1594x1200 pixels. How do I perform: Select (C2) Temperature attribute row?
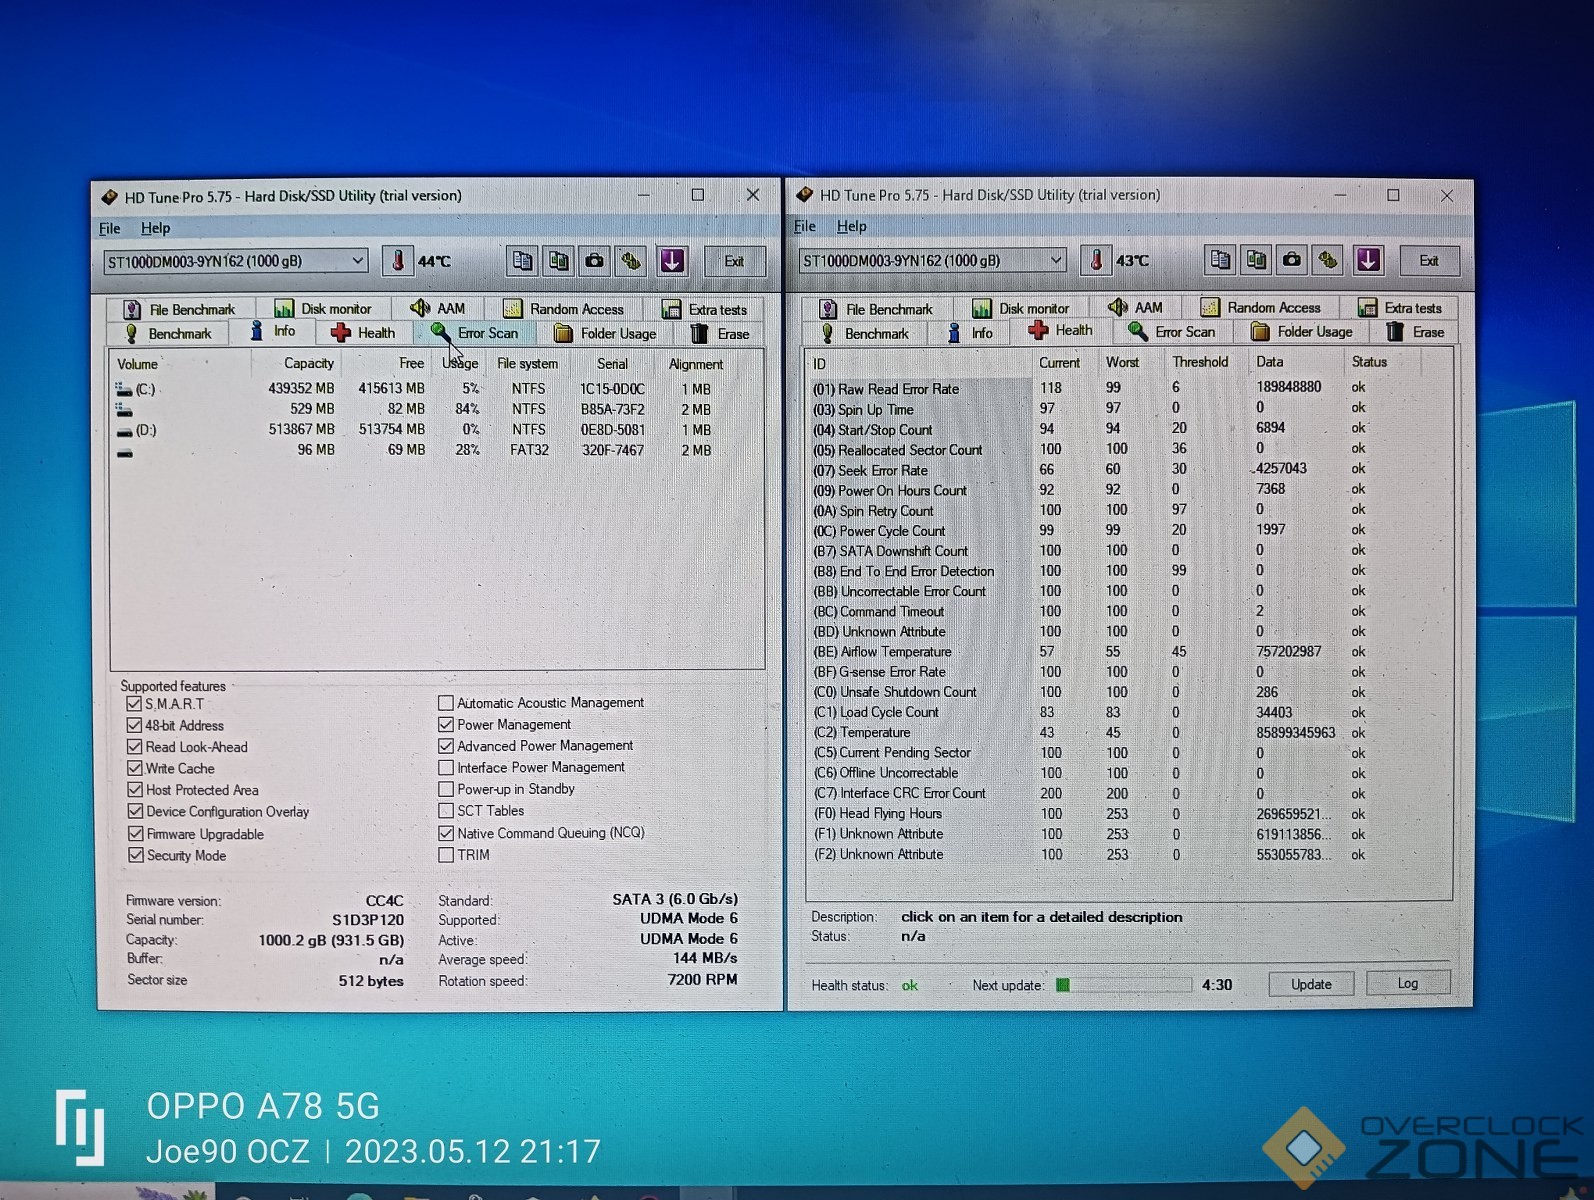[x=1128, y=732]
